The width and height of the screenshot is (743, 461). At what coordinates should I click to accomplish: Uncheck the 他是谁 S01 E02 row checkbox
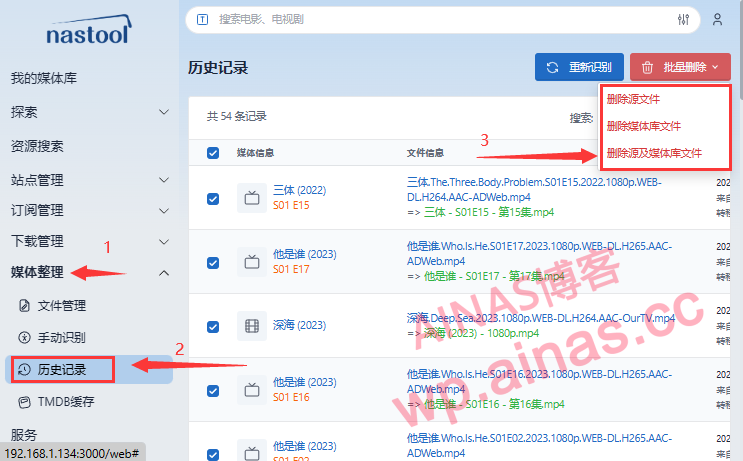point(213,454)
